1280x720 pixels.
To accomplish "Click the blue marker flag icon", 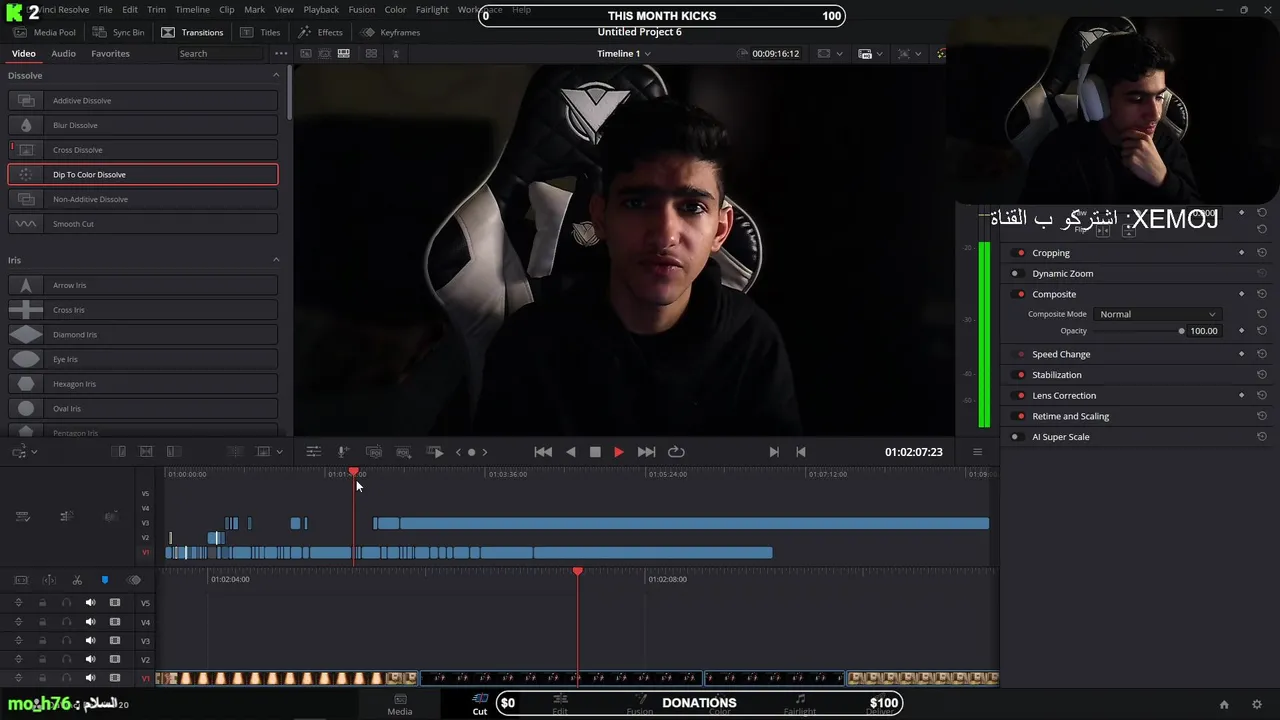I will pos(104,580).
